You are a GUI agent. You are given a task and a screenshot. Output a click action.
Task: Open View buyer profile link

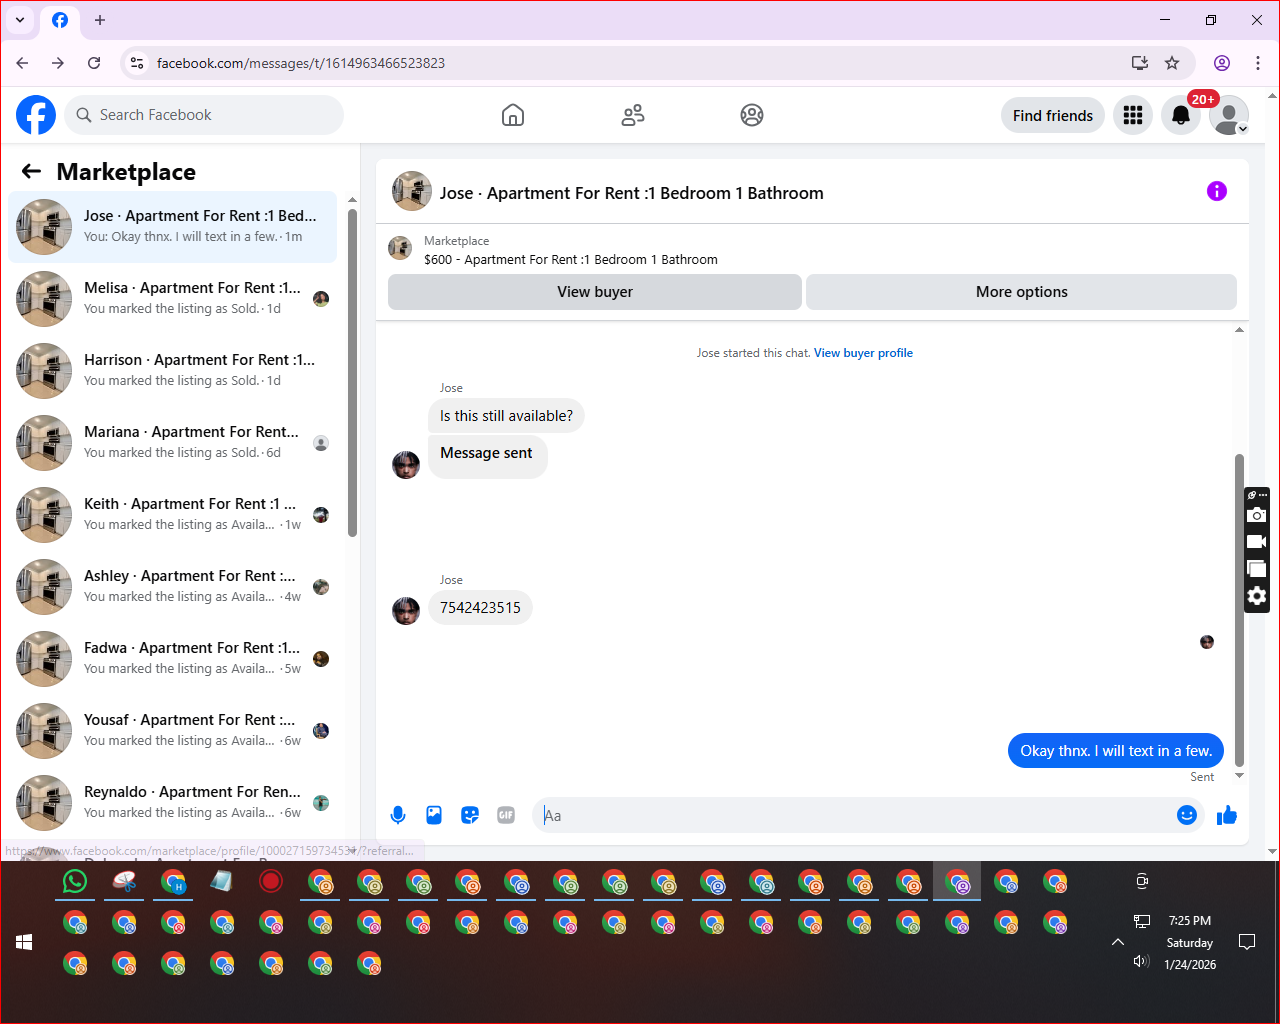(x=863, y=353)
